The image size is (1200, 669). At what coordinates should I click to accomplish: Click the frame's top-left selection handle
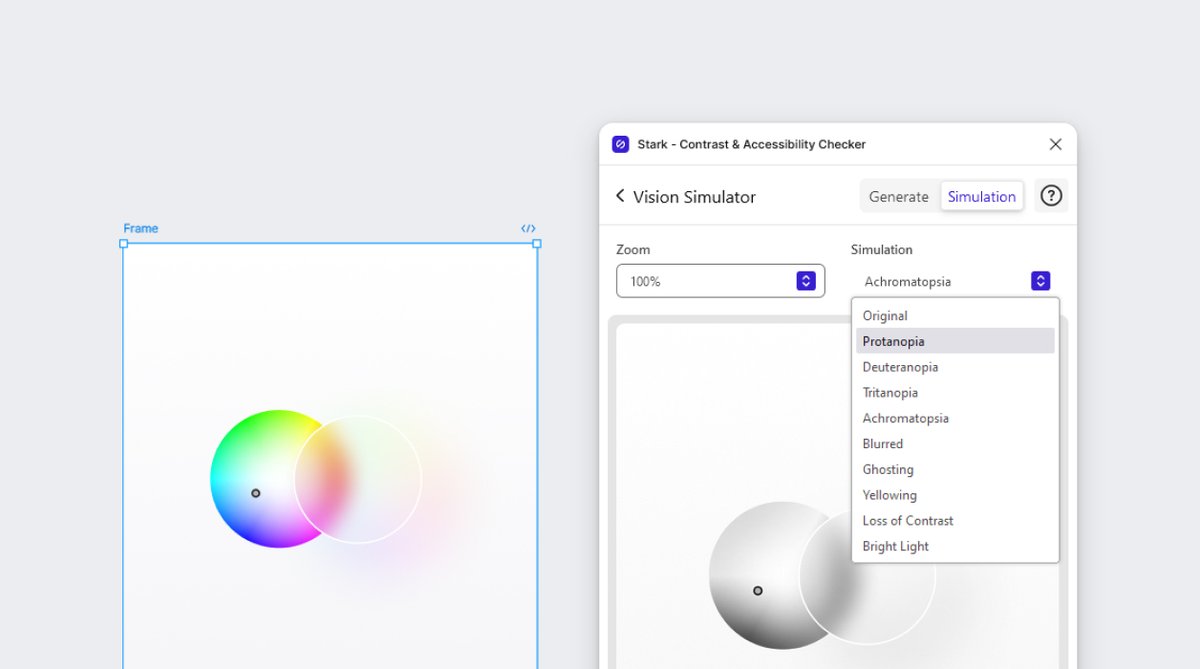[x=124, y=243]
